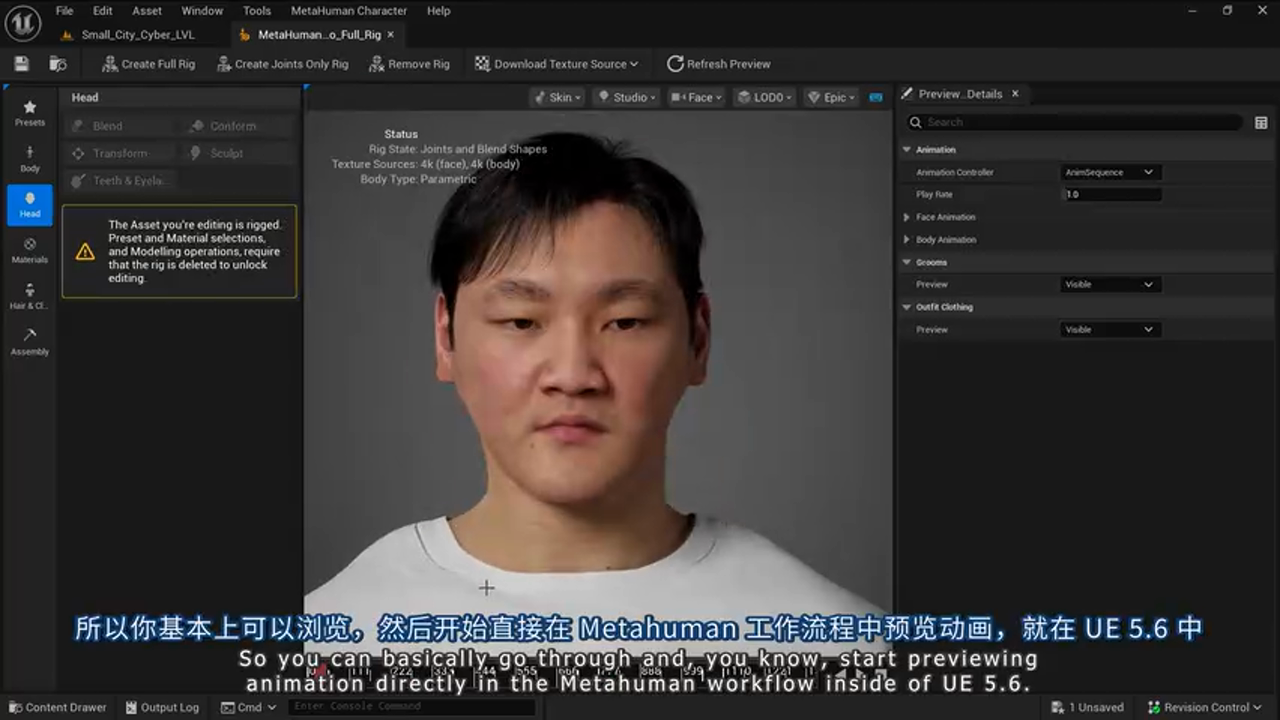
Task: Open the Content Drawer
Action: [x=56, y=707]
